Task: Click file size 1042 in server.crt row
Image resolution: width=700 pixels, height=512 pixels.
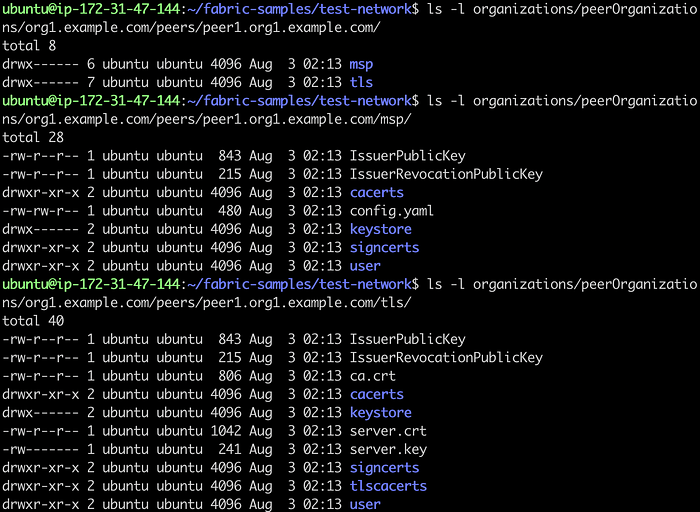Action: (226, 431)
